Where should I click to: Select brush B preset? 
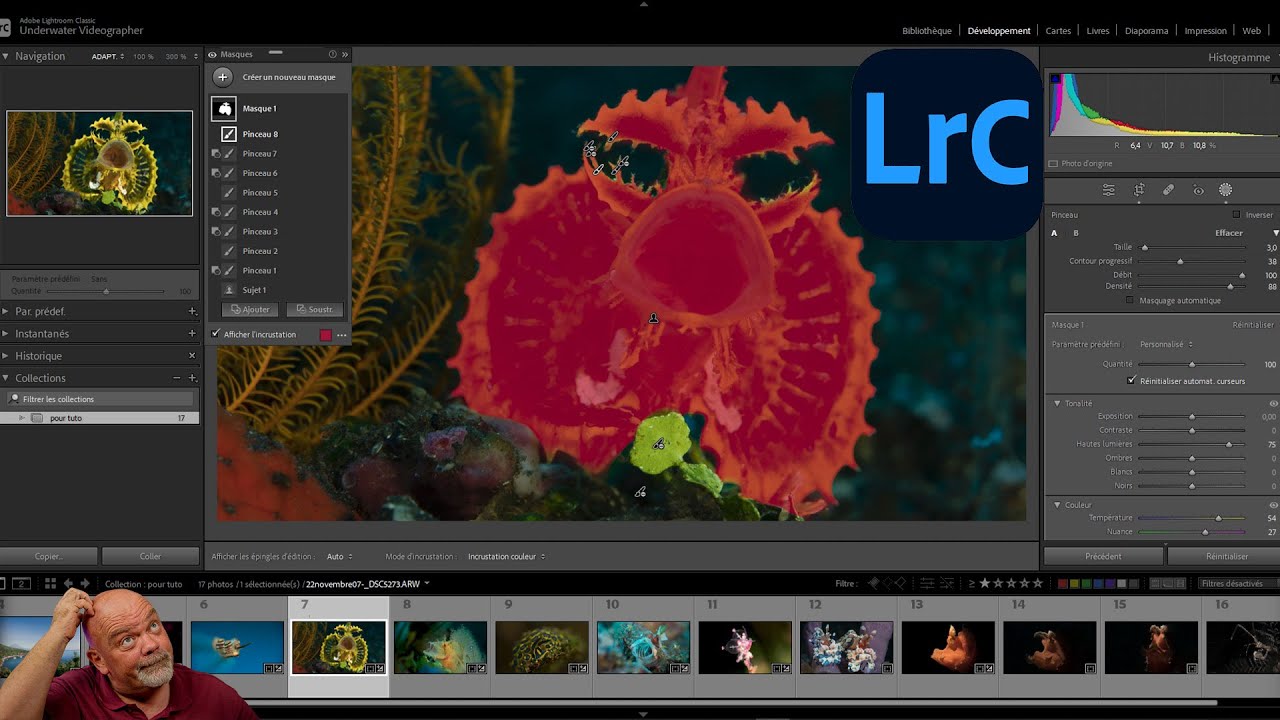[x=1076, y=233]
